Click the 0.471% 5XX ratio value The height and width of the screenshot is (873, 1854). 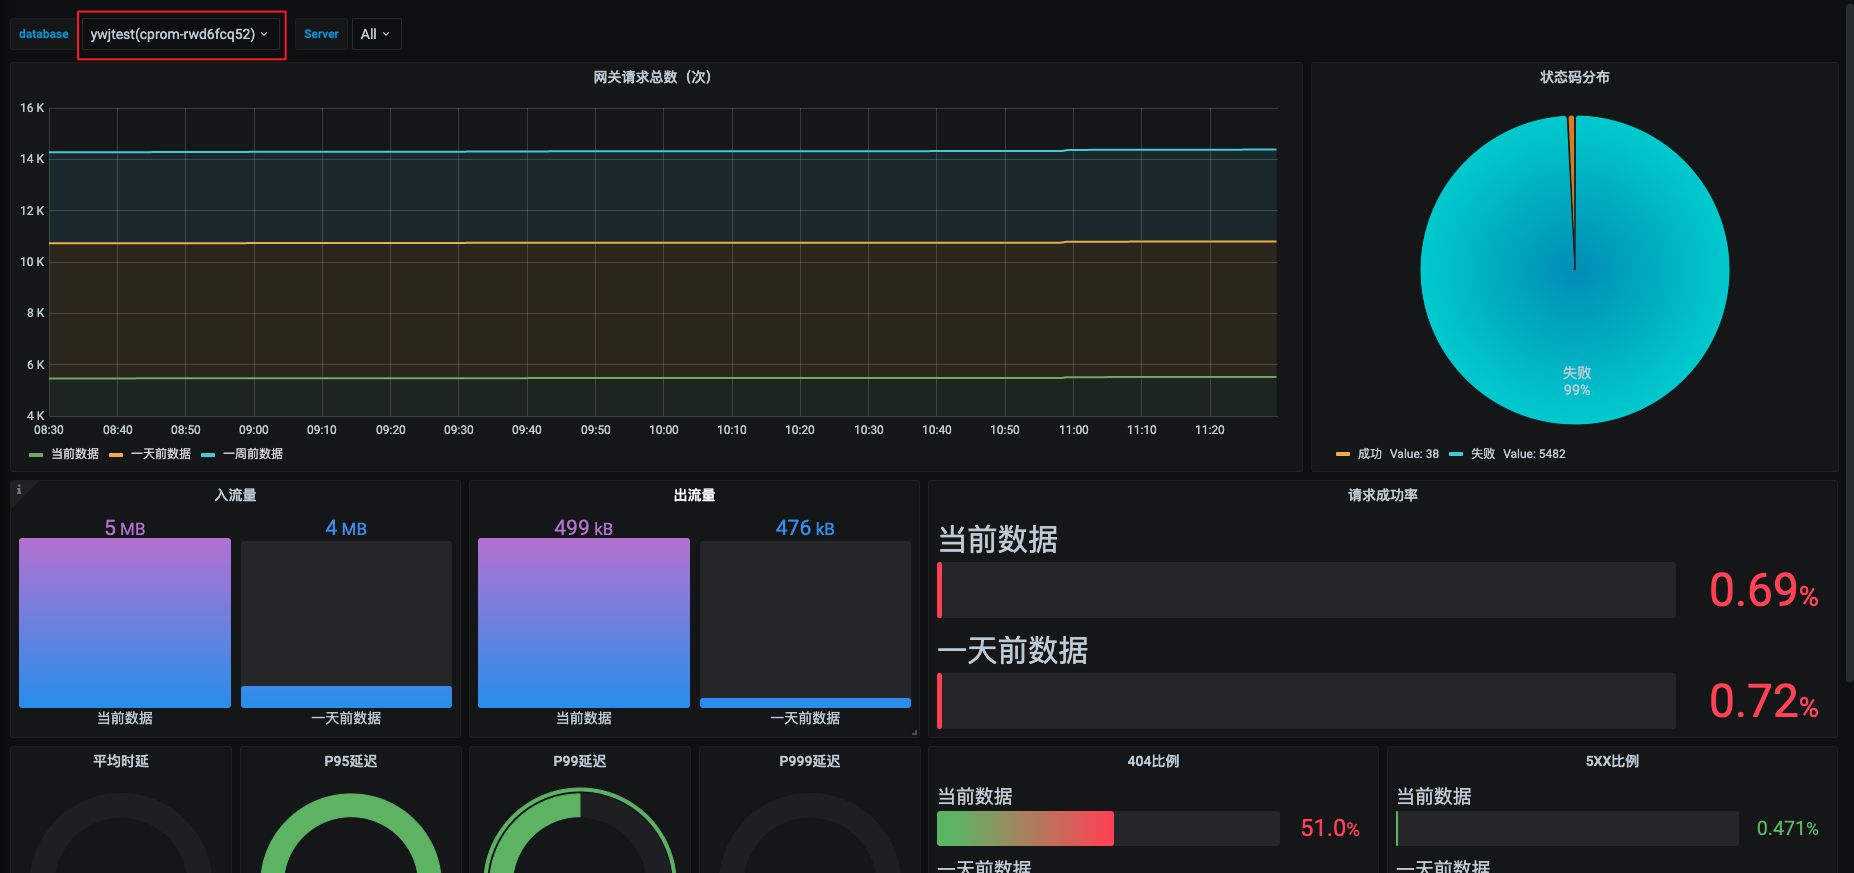(1787, 828)
